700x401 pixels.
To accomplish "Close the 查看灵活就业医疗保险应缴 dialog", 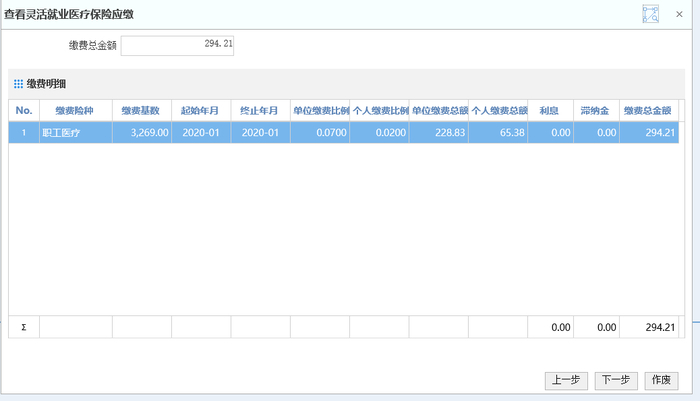I will coord(679,14).
